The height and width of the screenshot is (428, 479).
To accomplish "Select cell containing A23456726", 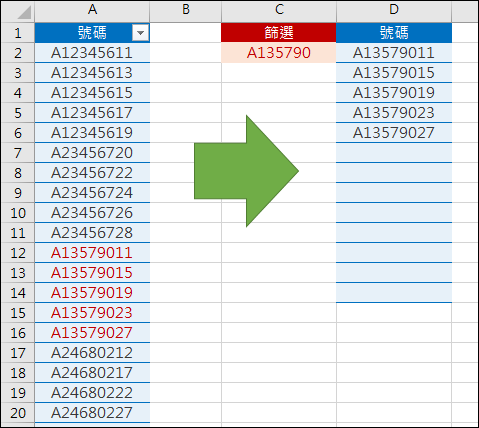I will pos(92,213).
